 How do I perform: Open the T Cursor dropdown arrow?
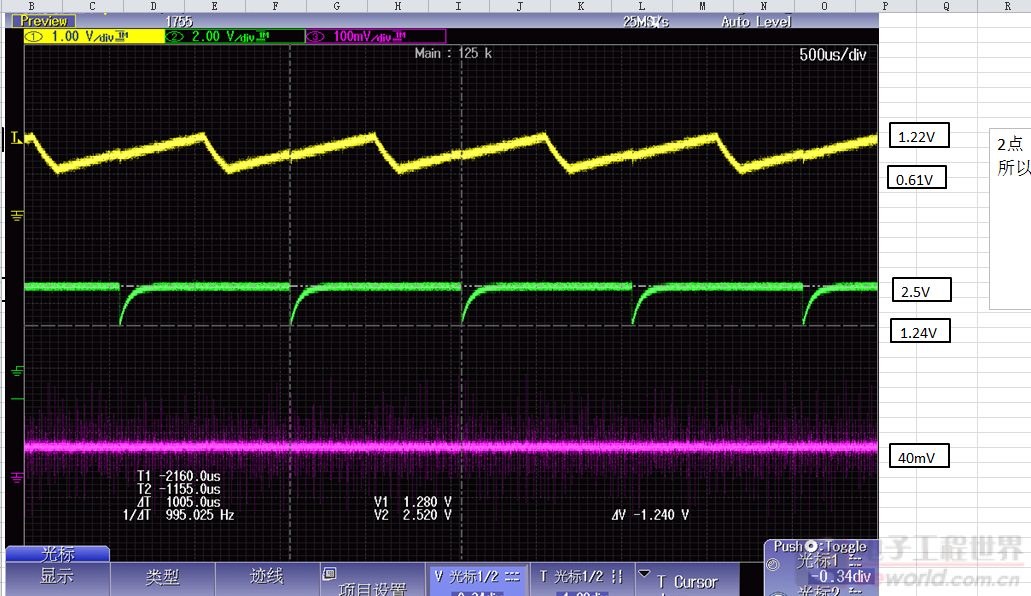644,573
